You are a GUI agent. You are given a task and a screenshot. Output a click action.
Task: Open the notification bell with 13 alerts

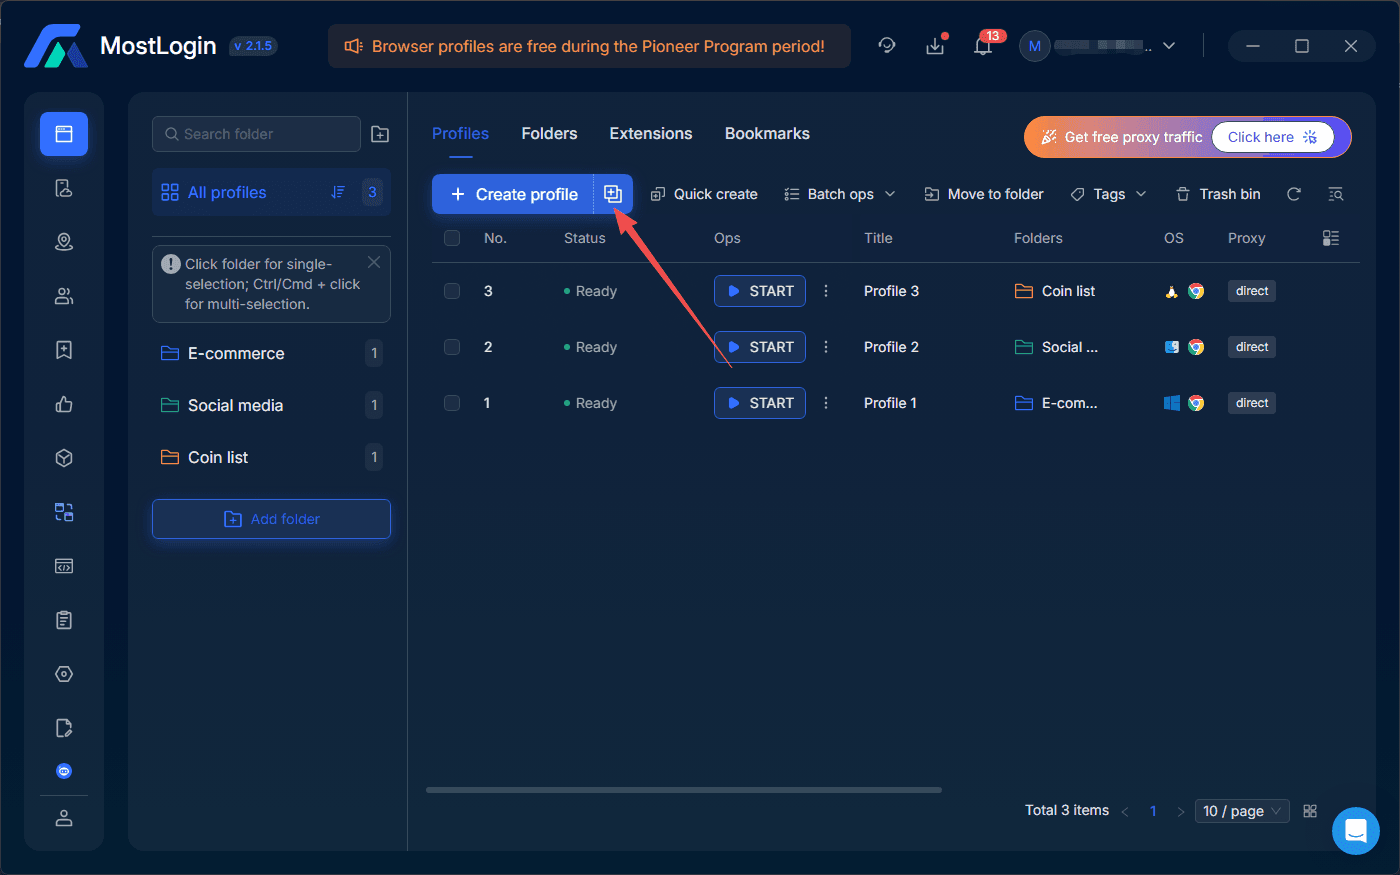pyautogui.click(x=983, y=46)
